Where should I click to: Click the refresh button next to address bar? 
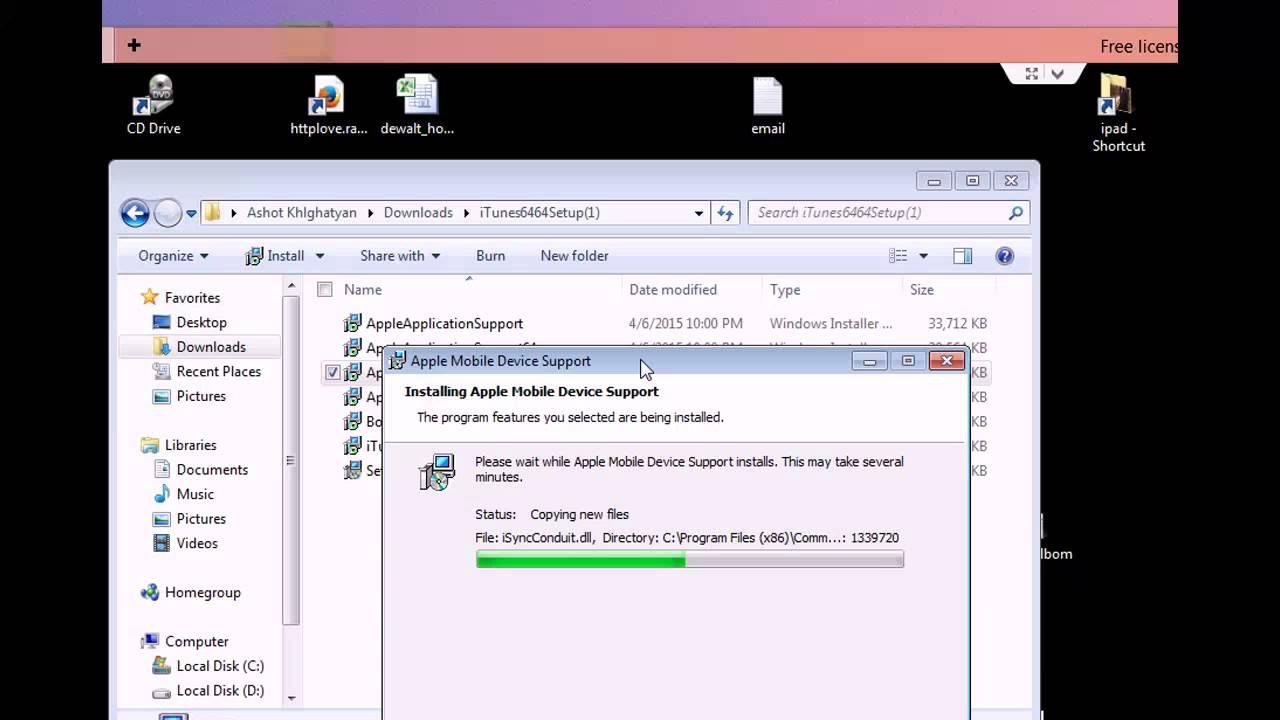(725, 212)
